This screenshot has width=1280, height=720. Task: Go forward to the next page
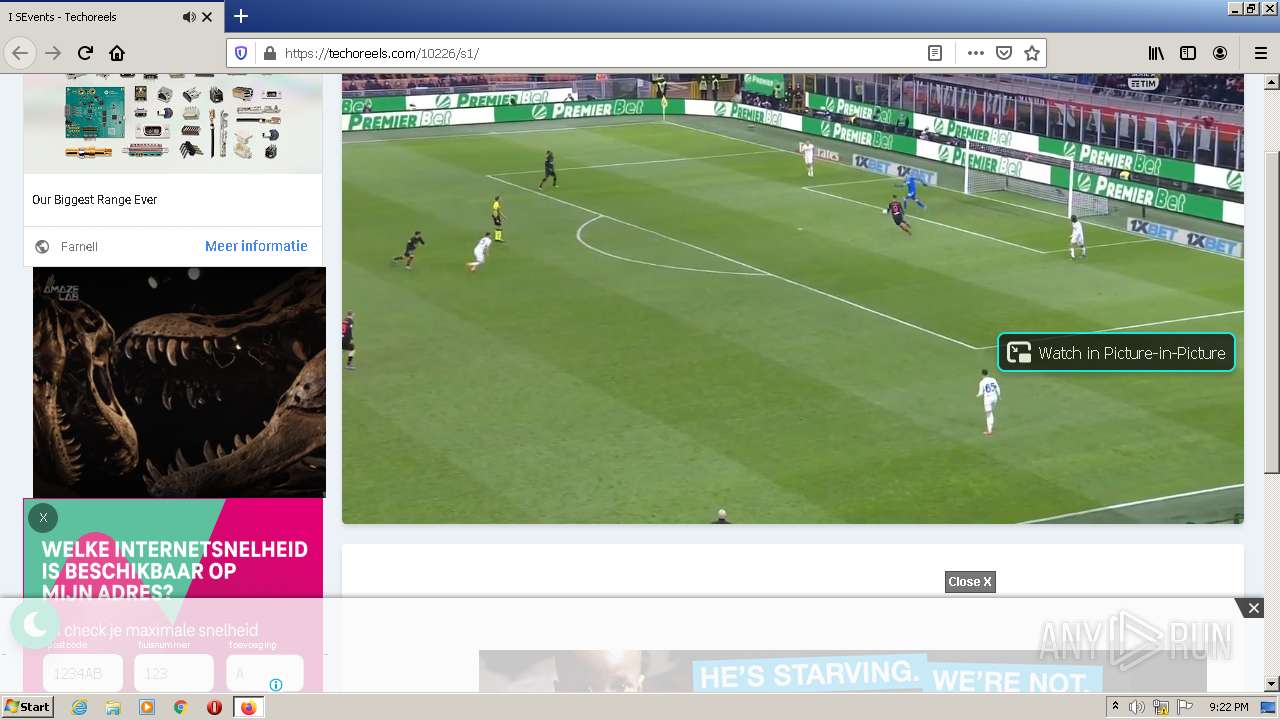pos(53,53)
